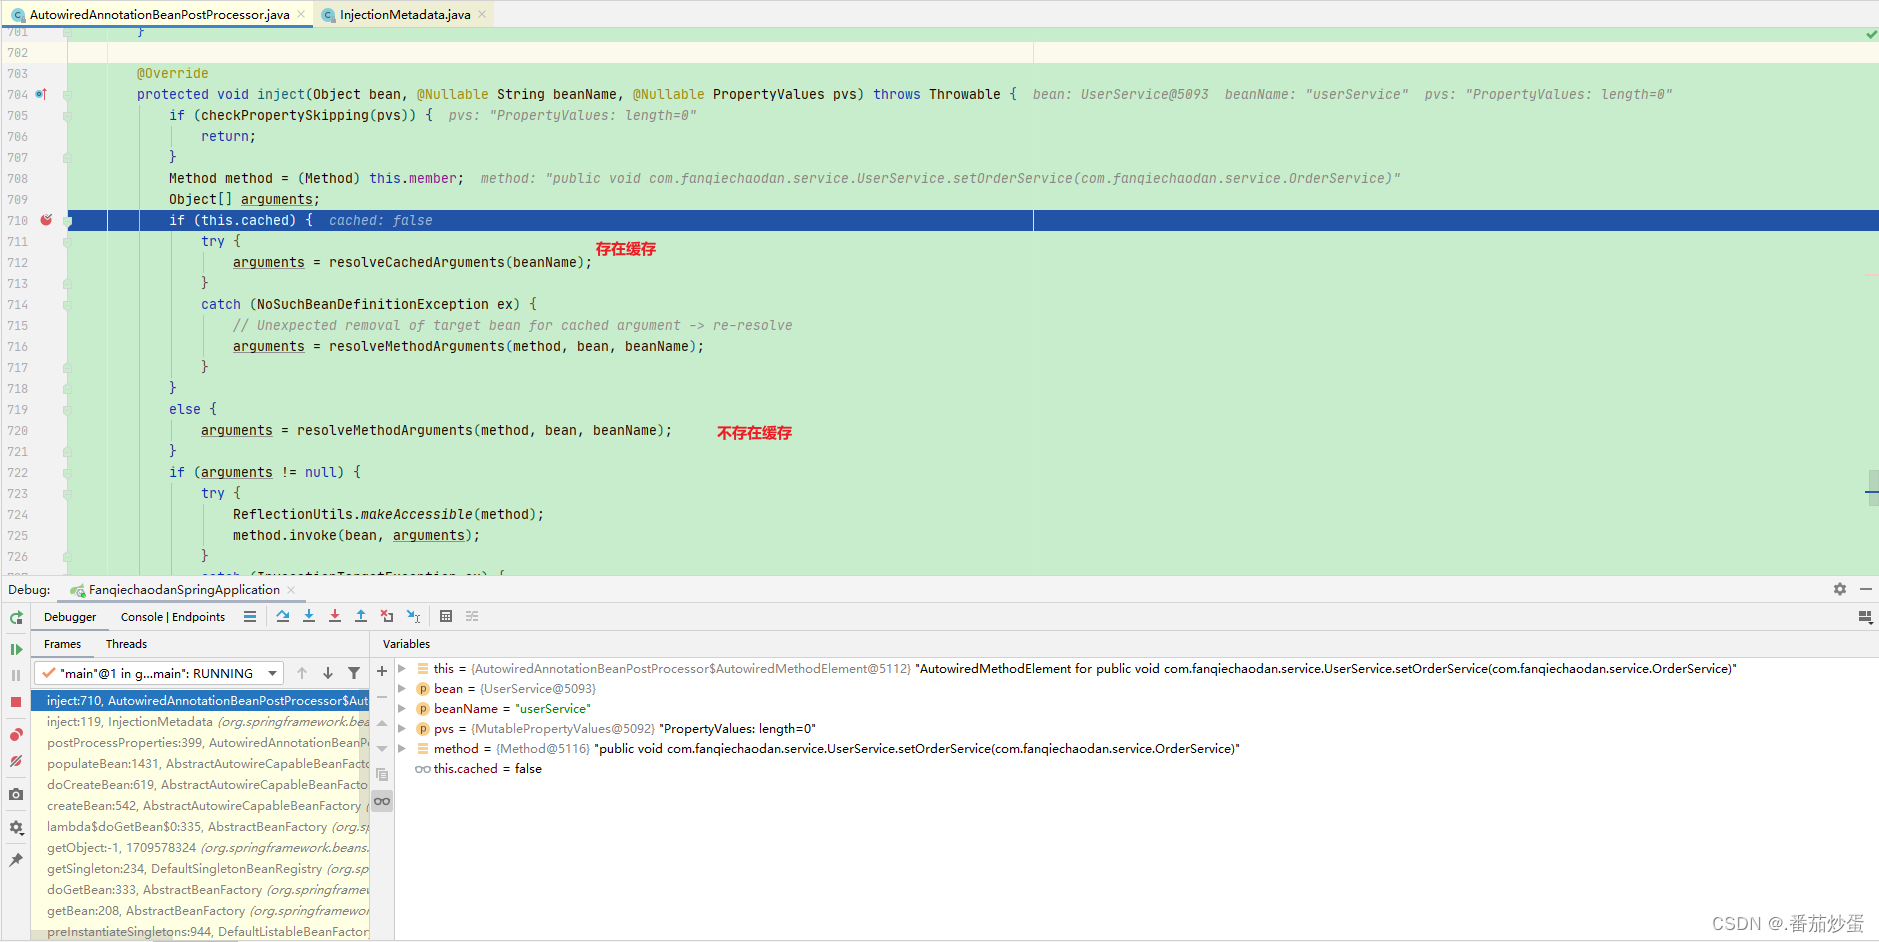Viewport: 1879px width, 942px height.
Task: Open View Breakpoints dialog
Action: pos(16,735)
